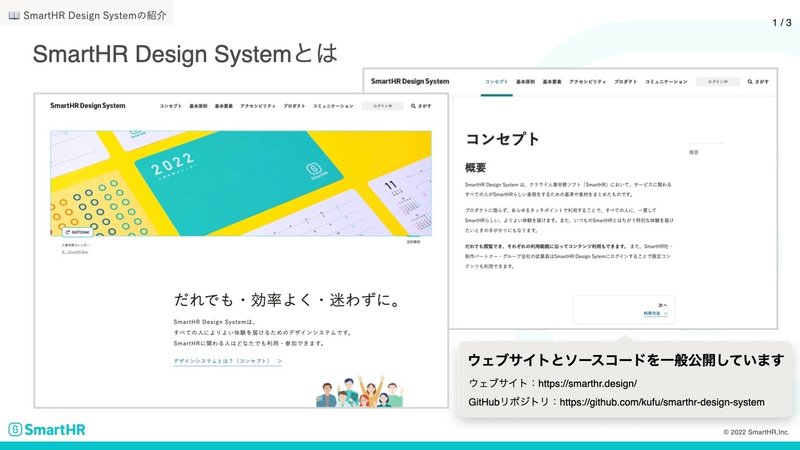Select the active コンセプト tab on the concept page
The width and height of the screenshot is (800, 450).
point(496,82)
